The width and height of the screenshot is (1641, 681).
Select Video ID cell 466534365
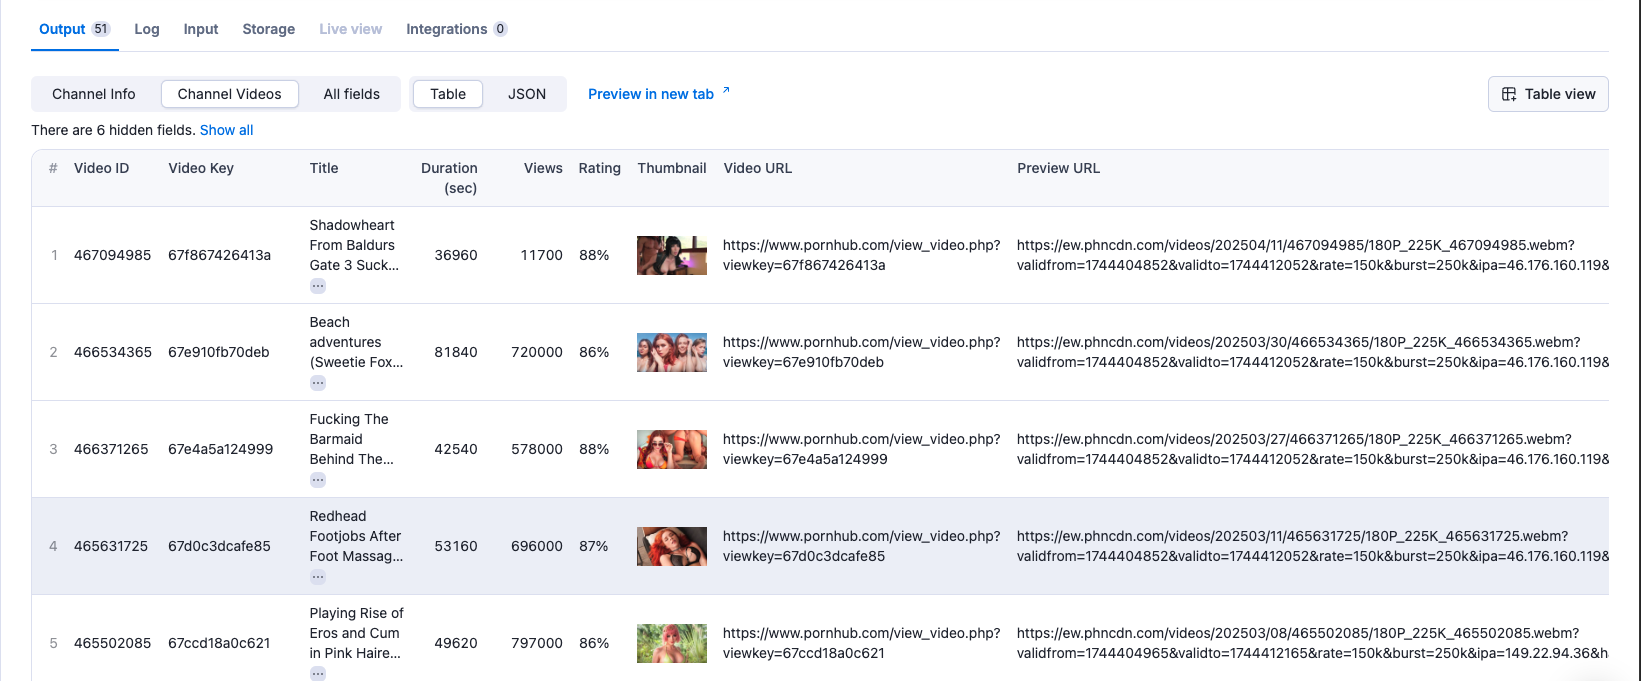click(113, 352)
